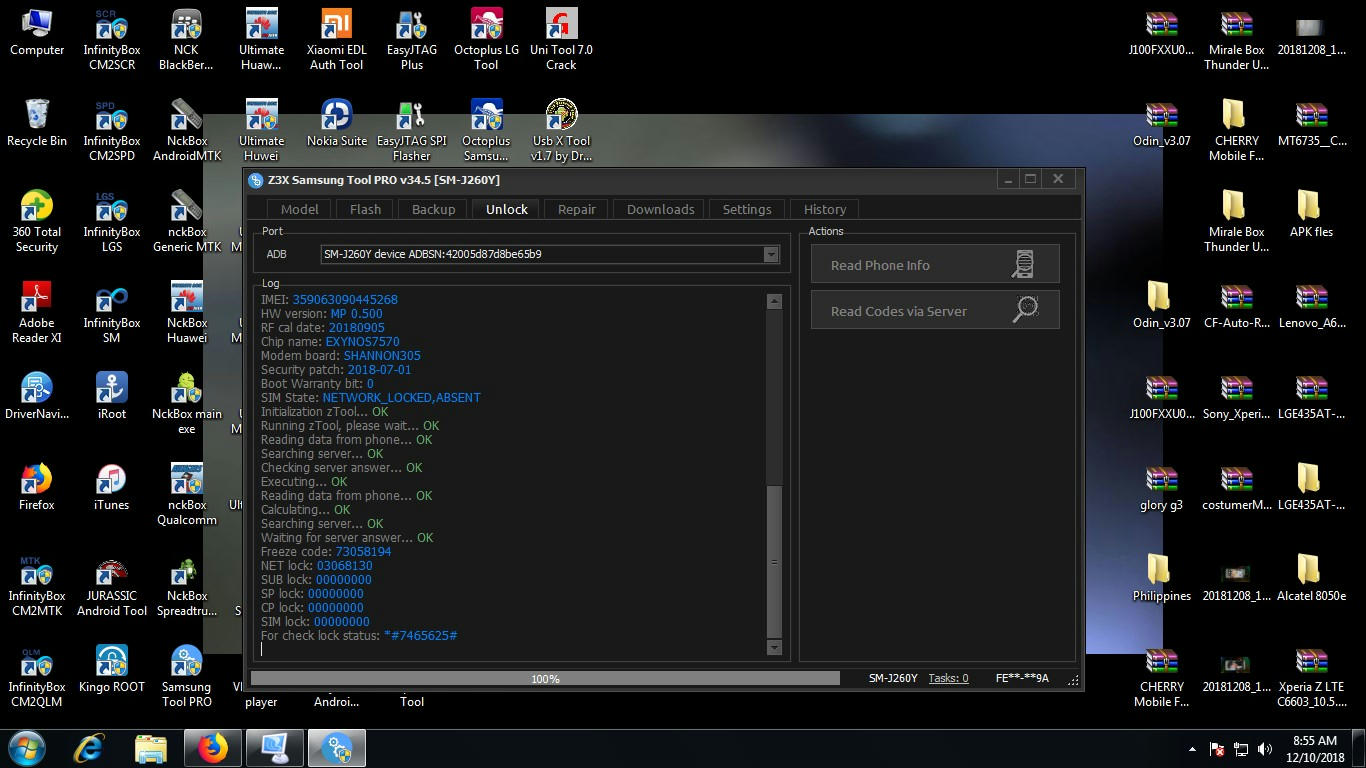
Task: Click the InfinityBox CM2QLM desktop icon
Action: pos(37,677)
